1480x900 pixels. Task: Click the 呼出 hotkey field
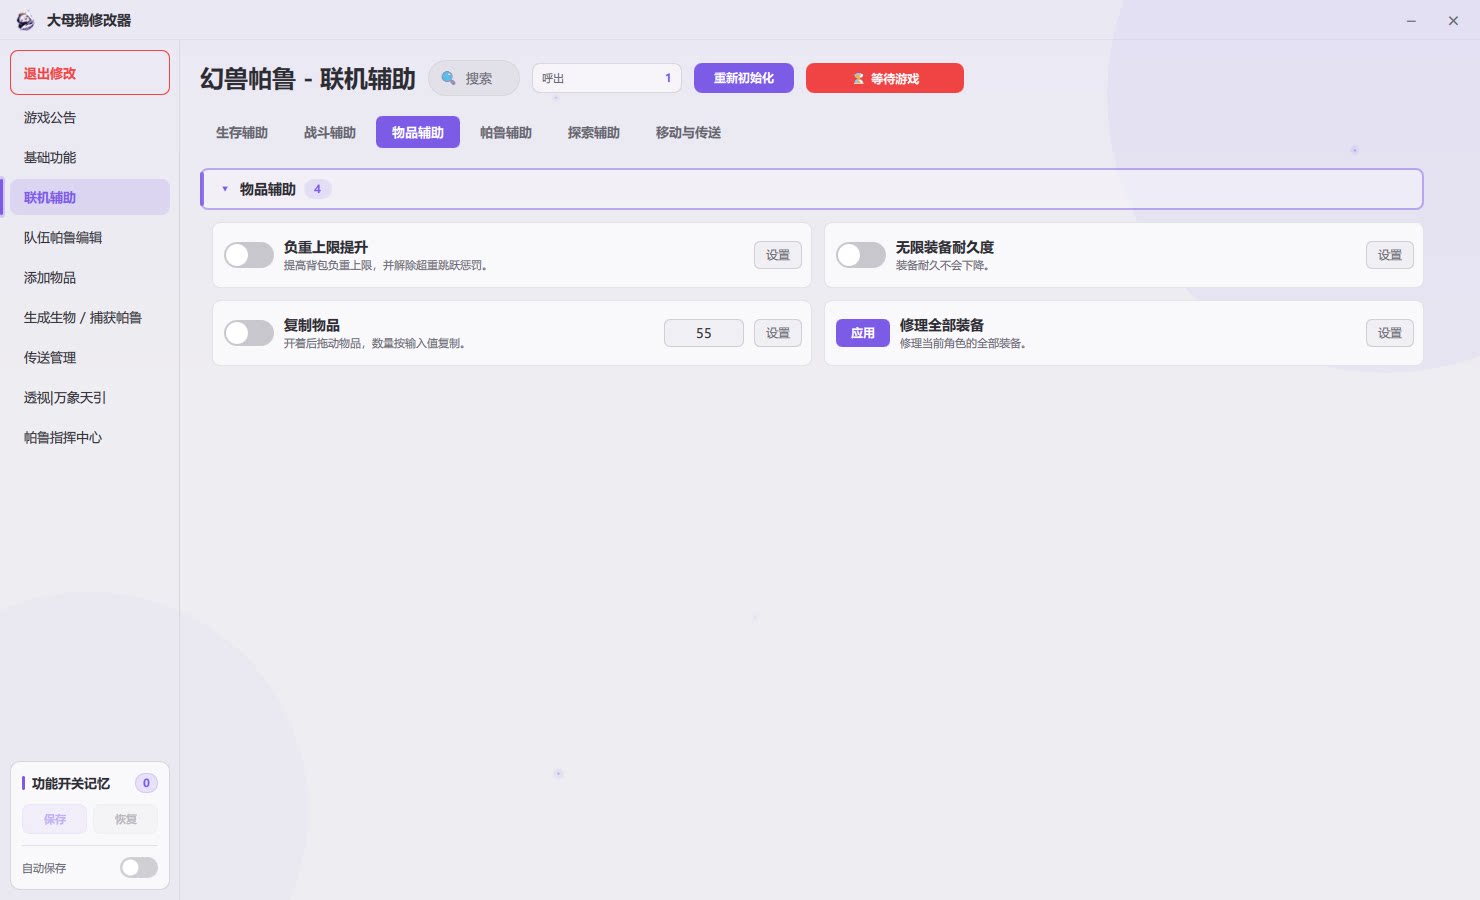tap(607, 78)
